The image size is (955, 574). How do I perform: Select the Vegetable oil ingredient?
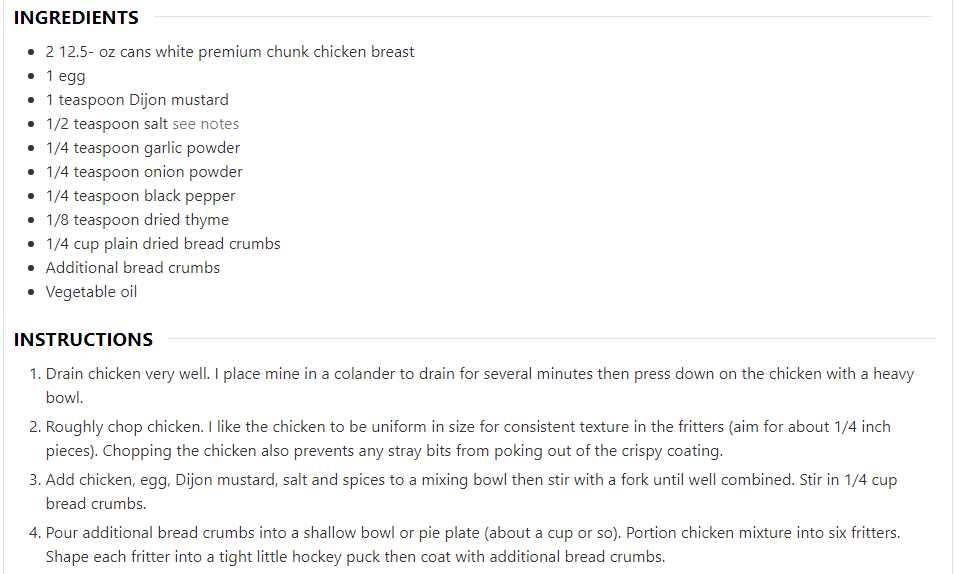(x=91, y=292)
